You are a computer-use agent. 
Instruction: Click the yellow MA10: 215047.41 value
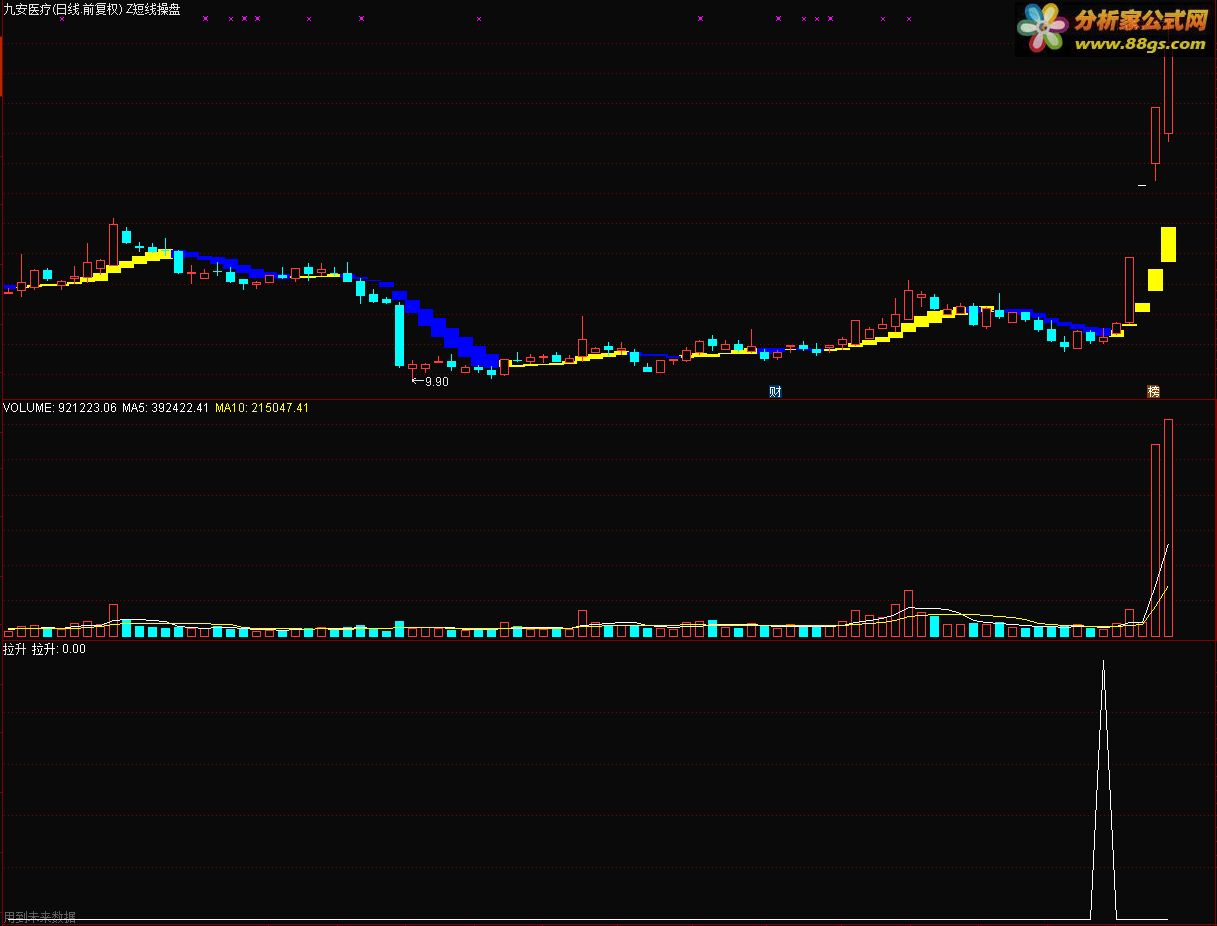pyautogui.click(x=262, y=408)
